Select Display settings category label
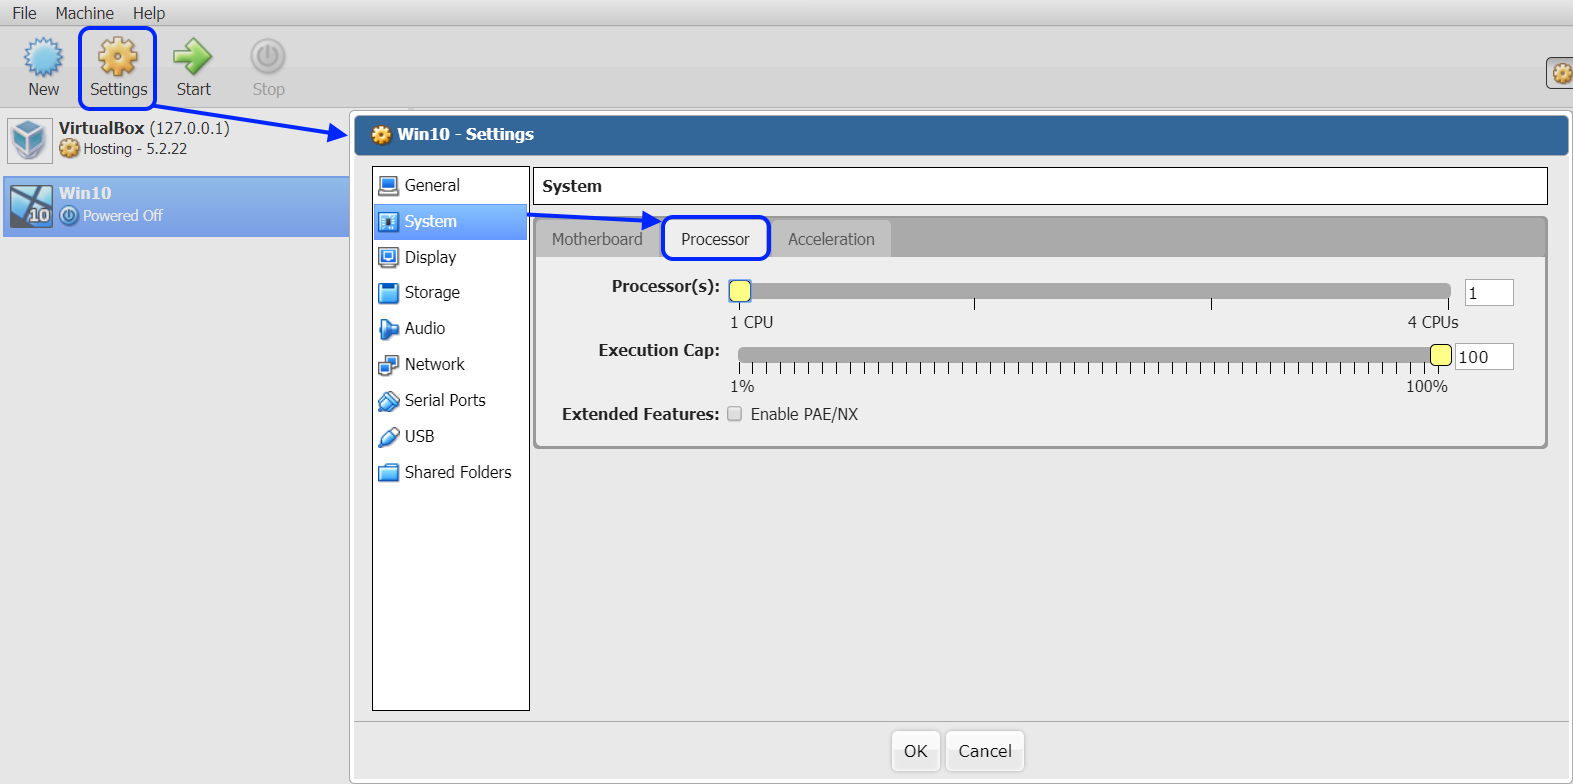This screenshot has width=1573, height=784. (430, 257)
